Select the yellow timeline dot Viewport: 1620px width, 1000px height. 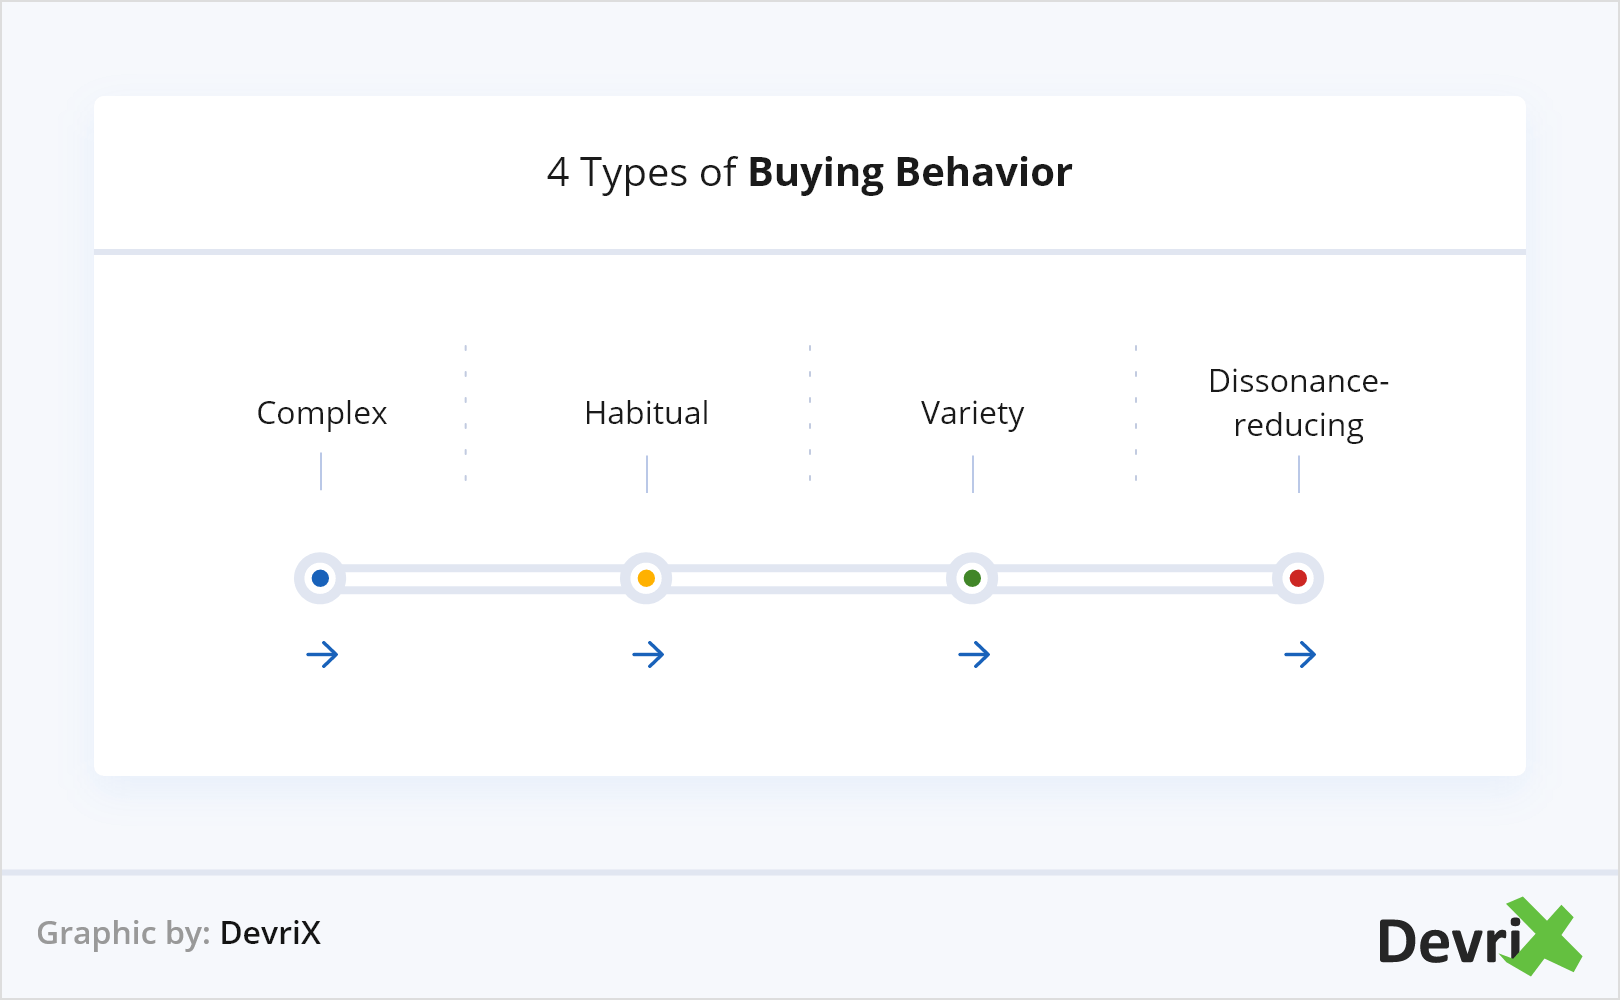[x=646, y=578]
